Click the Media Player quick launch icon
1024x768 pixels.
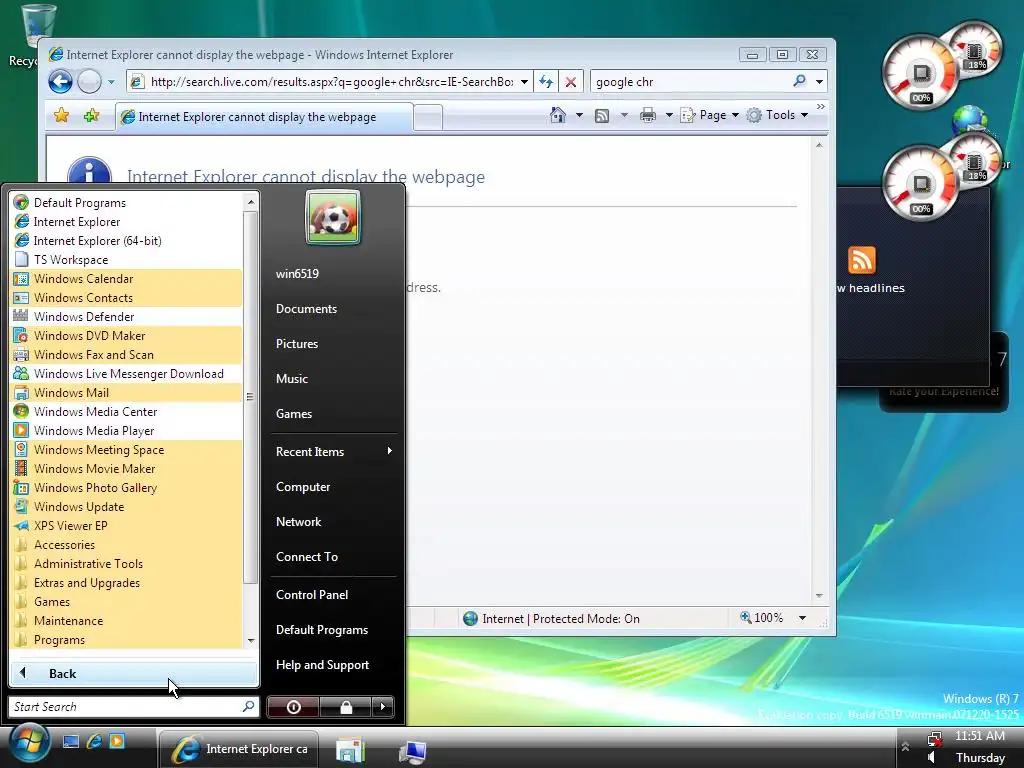click(117, 741)
